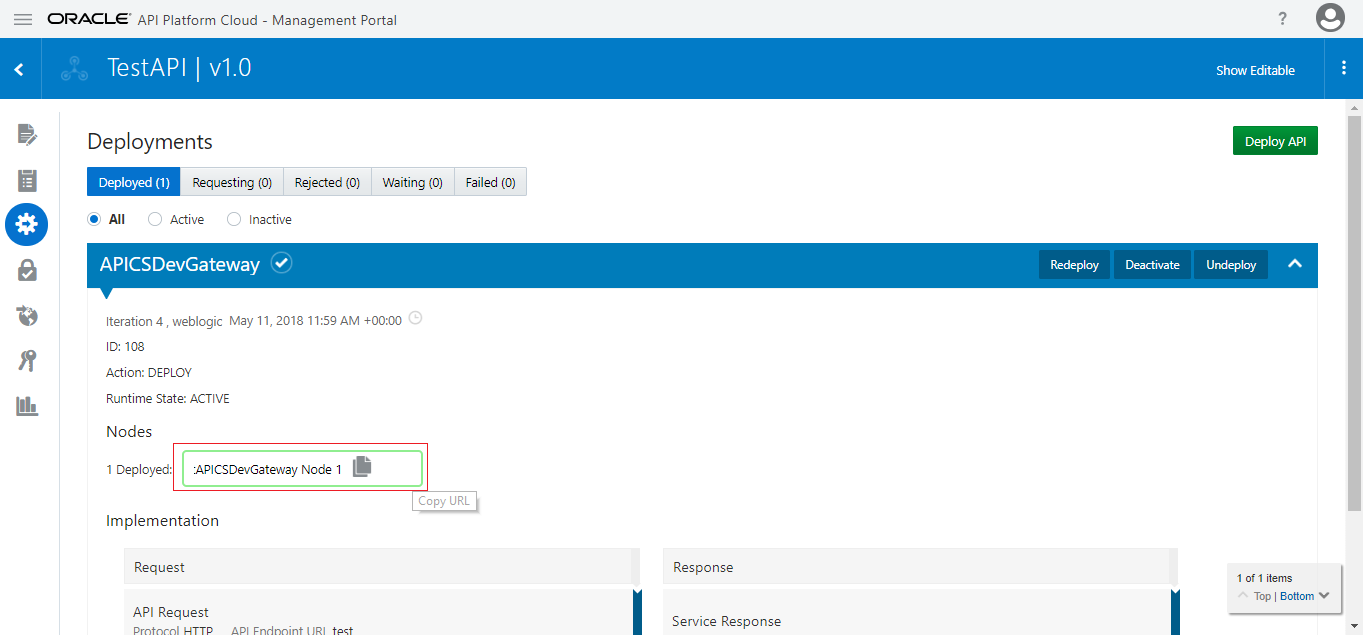Click the Request section header
Image resolution: width=1363 pixels, height=635 pixels.
coord(381,566)
